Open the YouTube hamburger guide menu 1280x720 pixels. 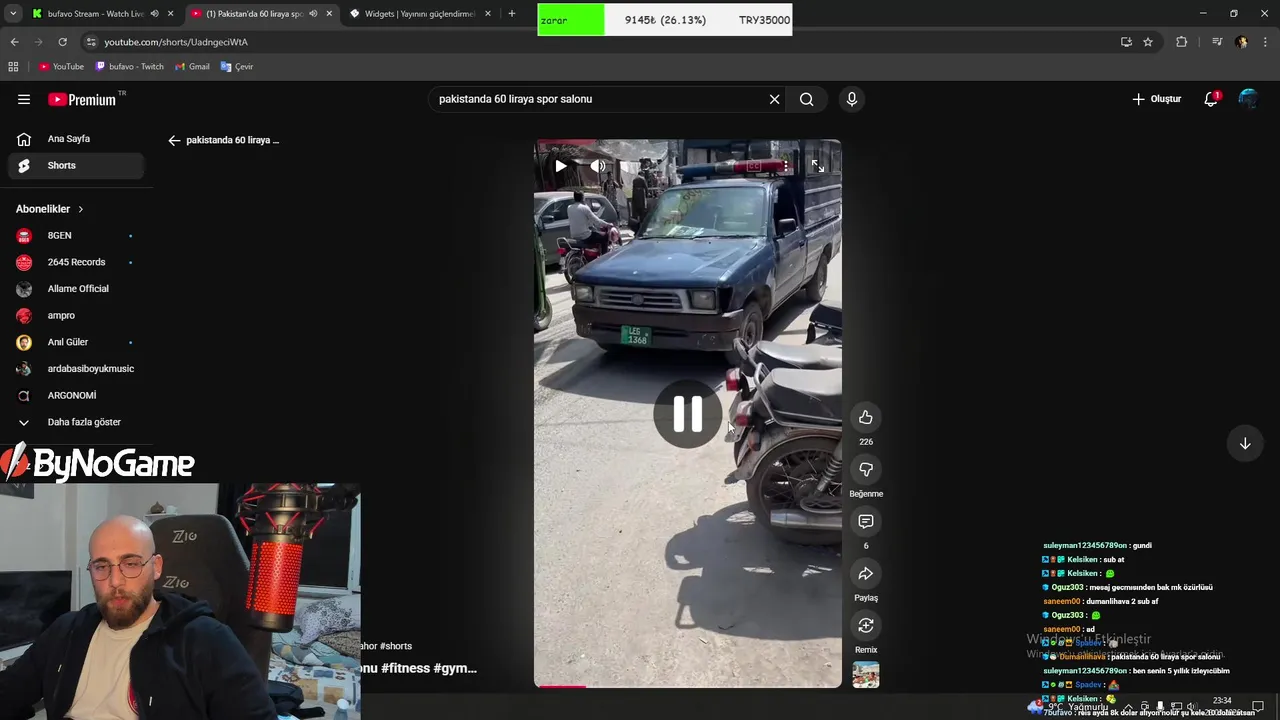tap(24, 99)
